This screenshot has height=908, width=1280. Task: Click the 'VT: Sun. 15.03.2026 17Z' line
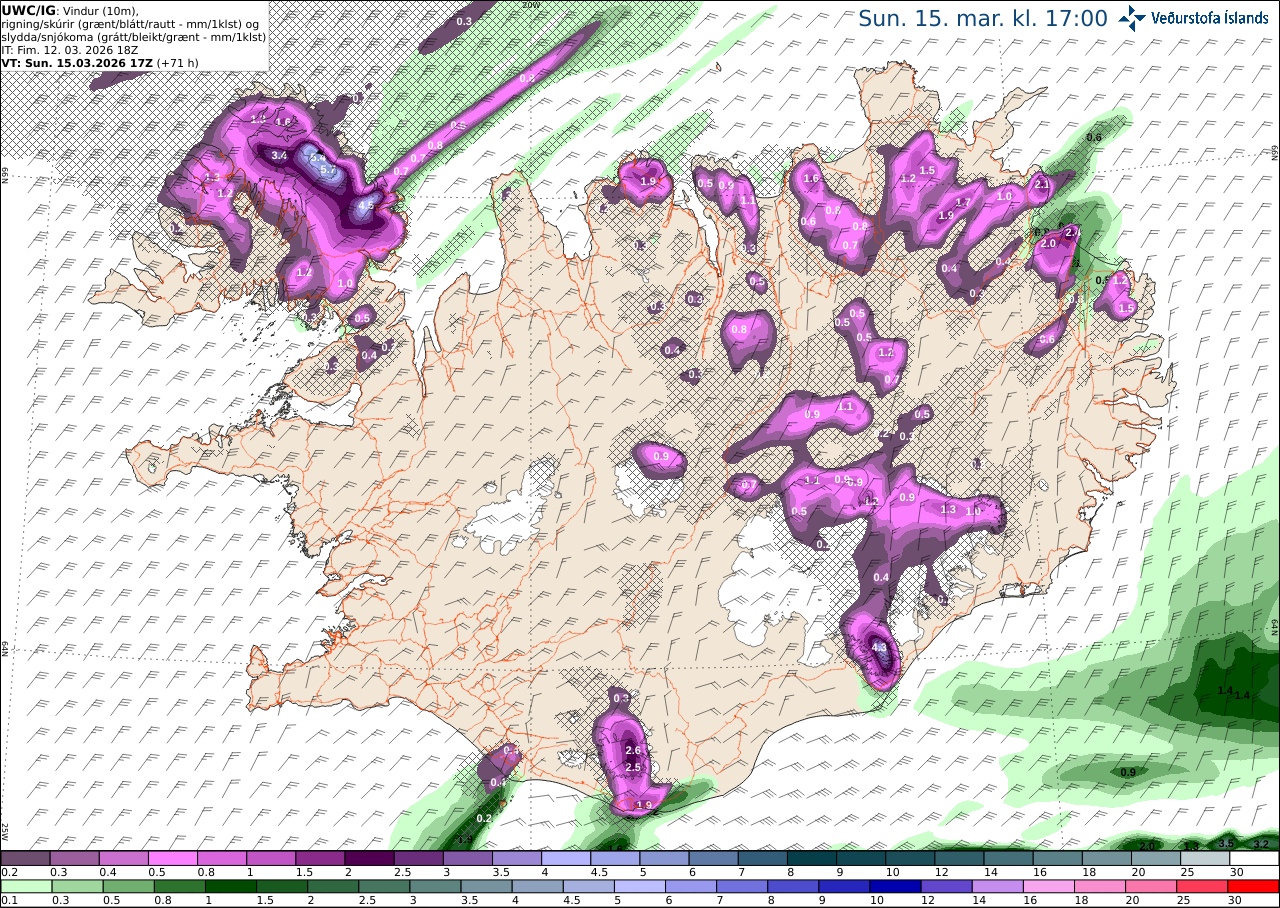pos(76,62)
